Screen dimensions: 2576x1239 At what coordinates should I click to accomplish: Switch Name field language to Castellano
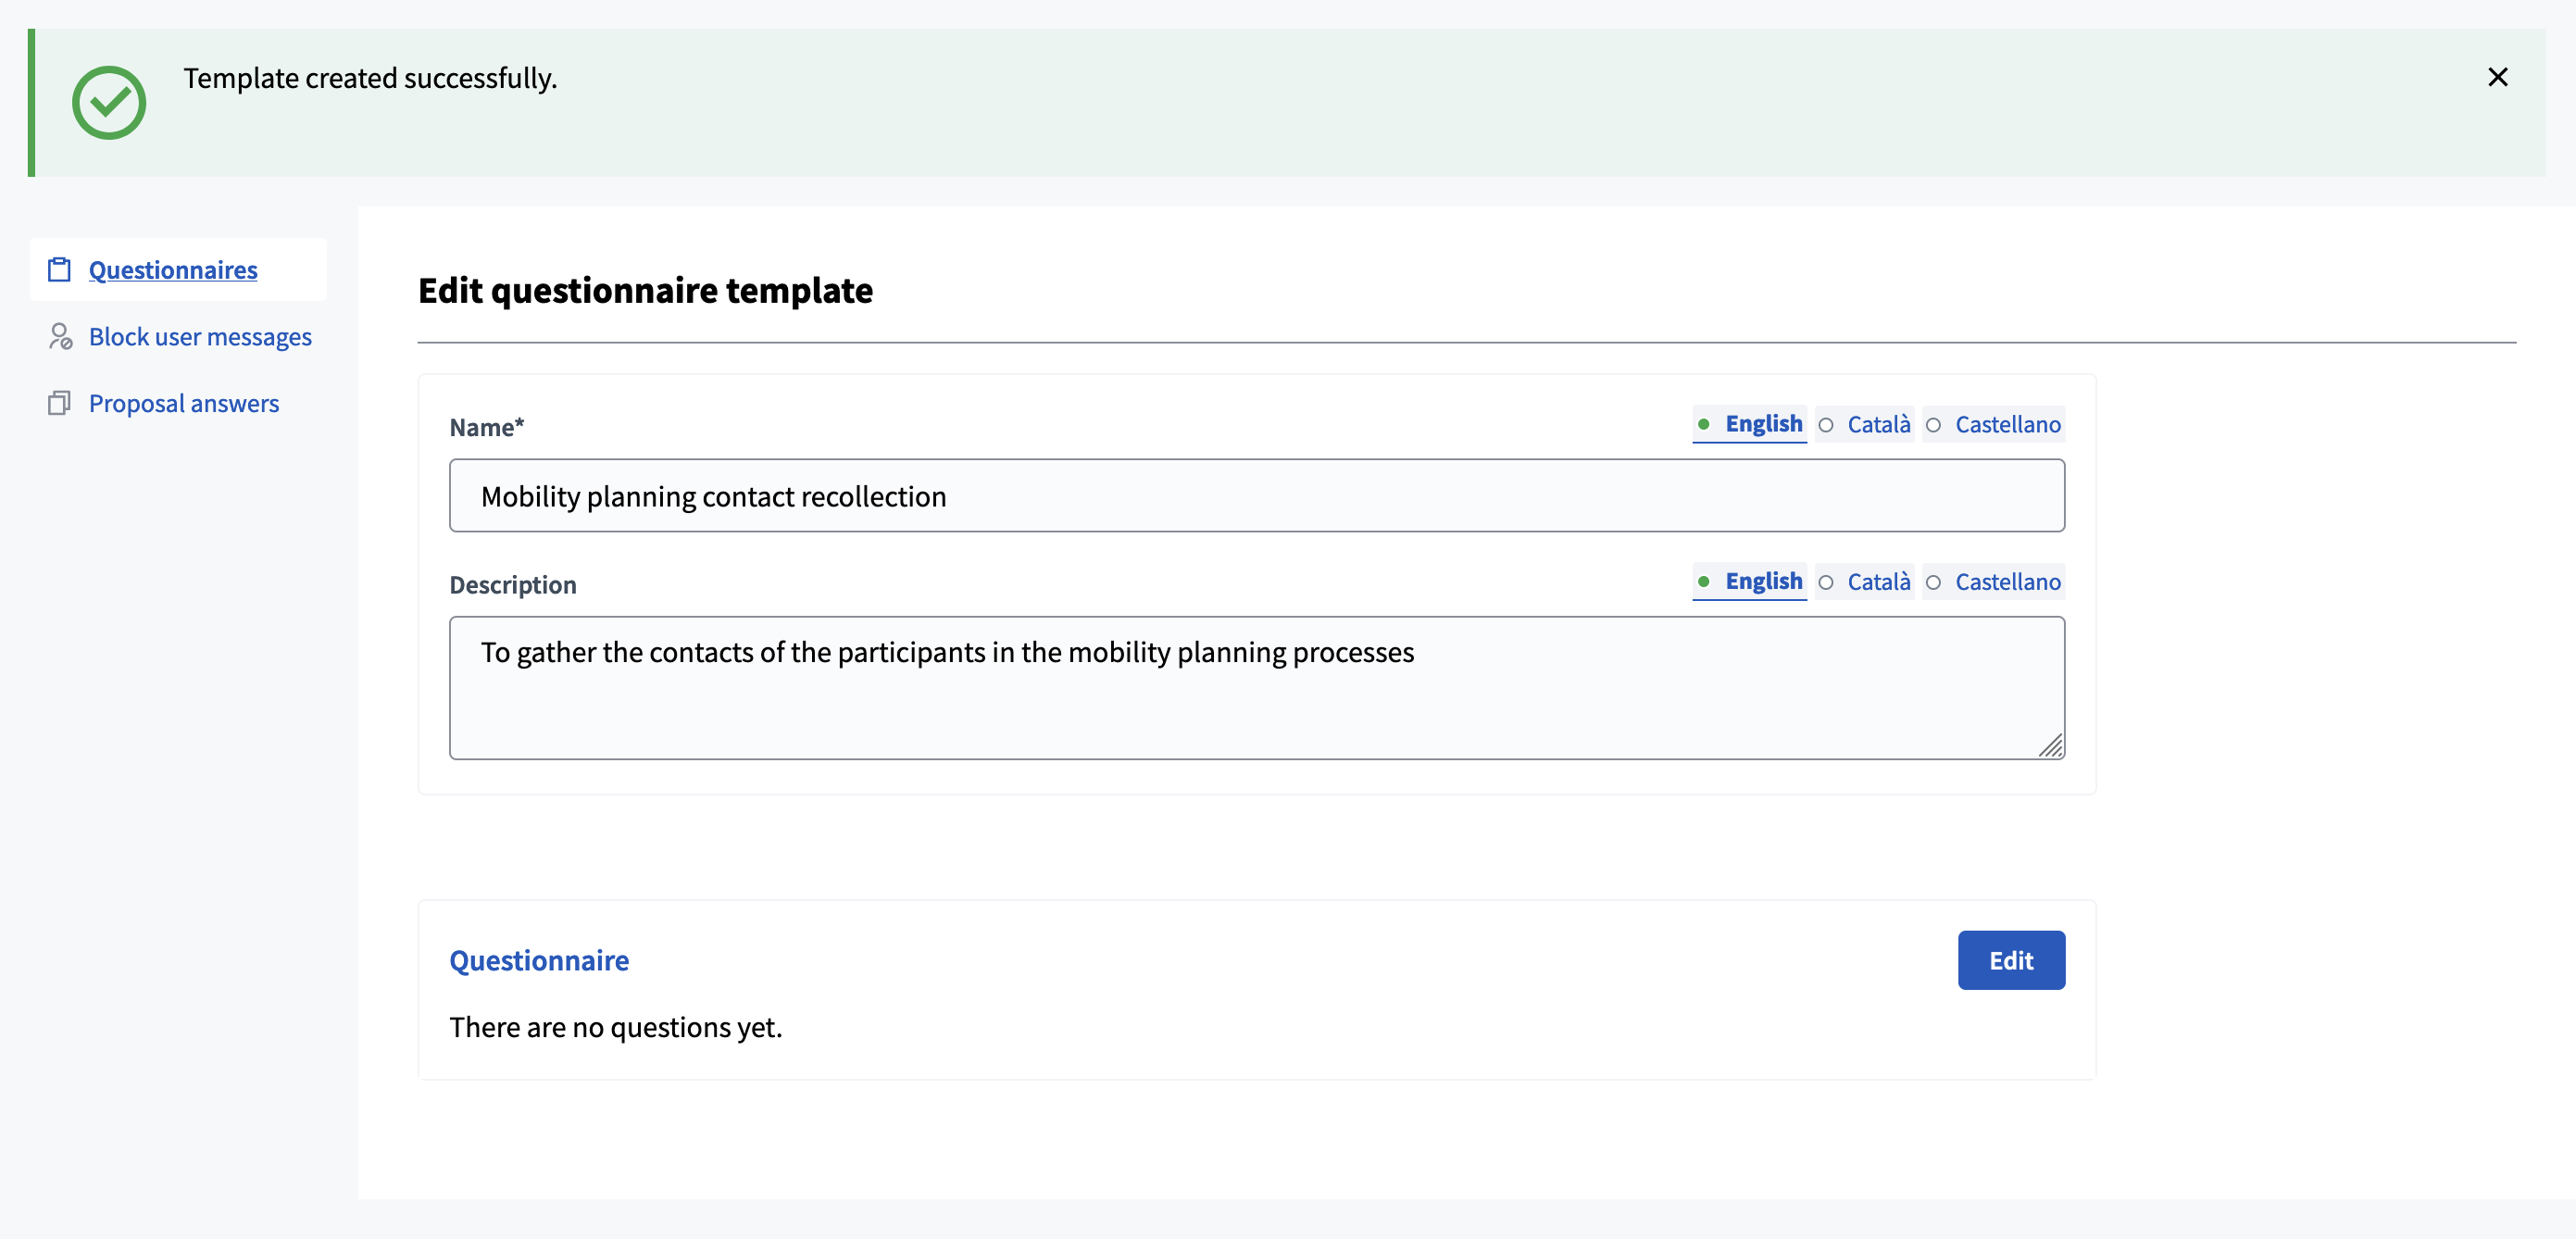pos(2007,424)
